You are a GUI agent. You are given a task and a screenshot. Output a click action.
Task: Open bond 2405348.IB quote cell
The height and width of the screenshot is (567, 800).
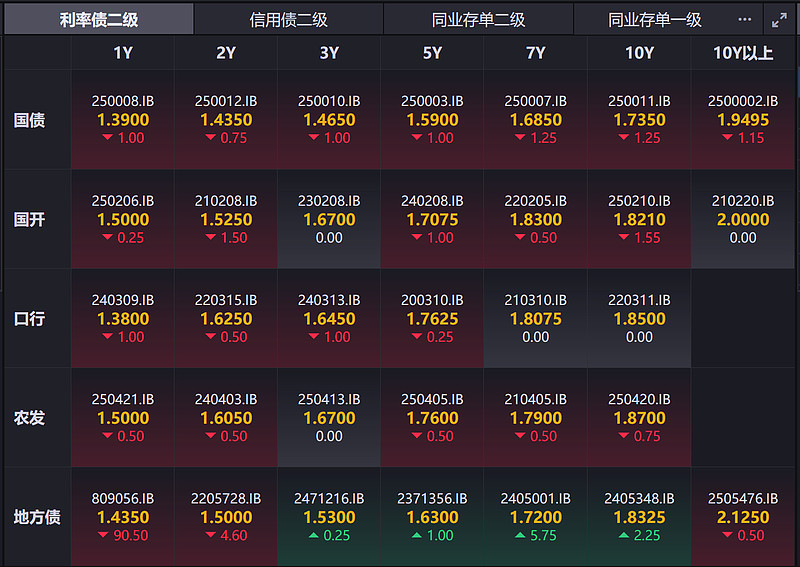click(639, 516)
